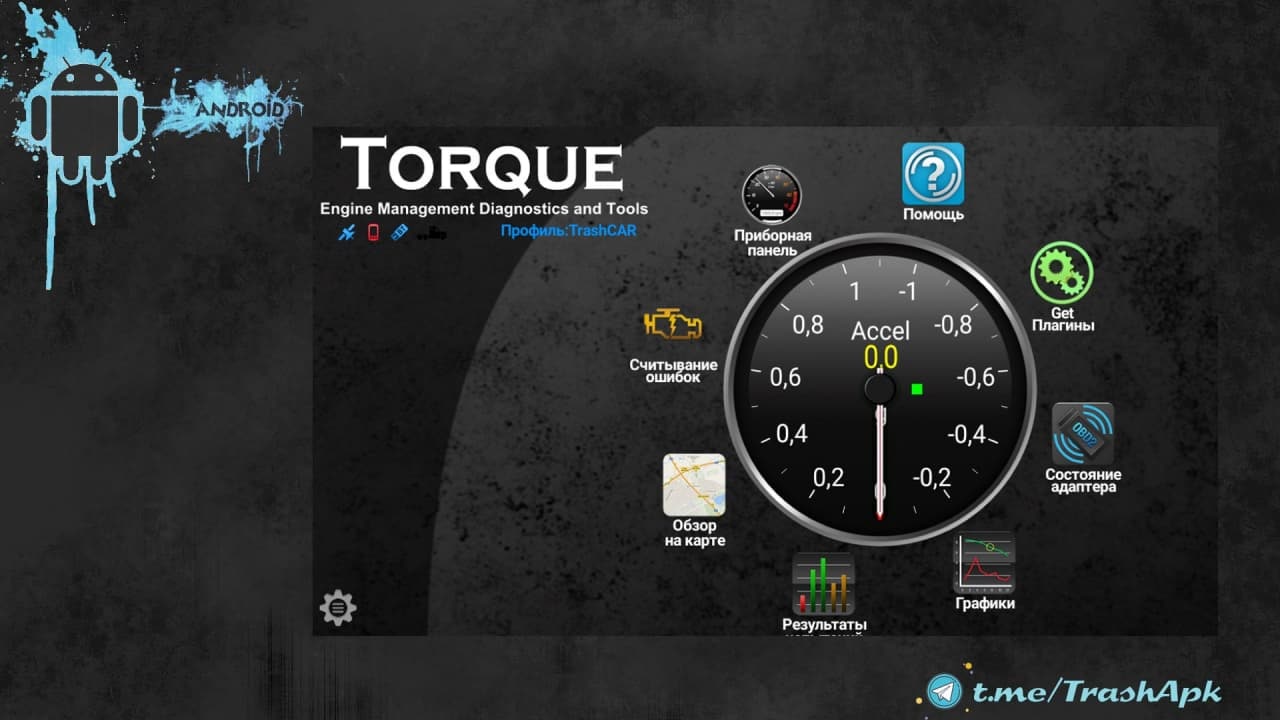Image resolution: width=1280 pixels, height=720 pixels.
Task: Open the Приборная панель dashboard gauge icon
Action: tap(772, 195)
